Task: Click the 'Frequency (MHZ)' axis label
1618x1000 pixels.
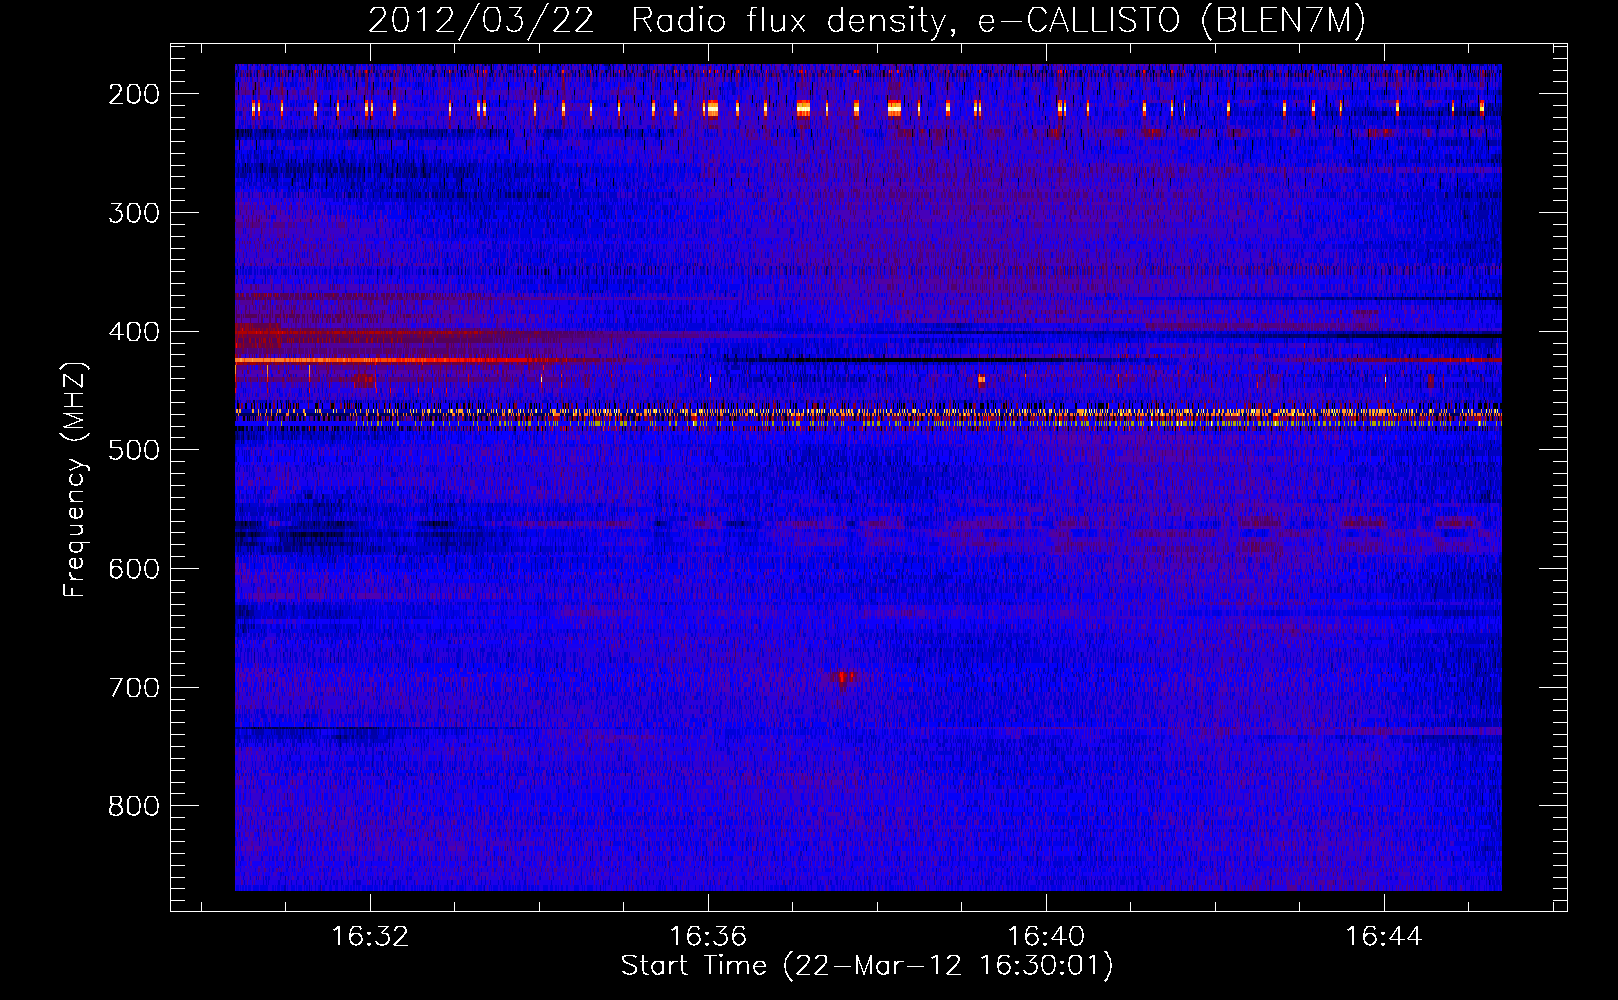Action: click(75, 479)
